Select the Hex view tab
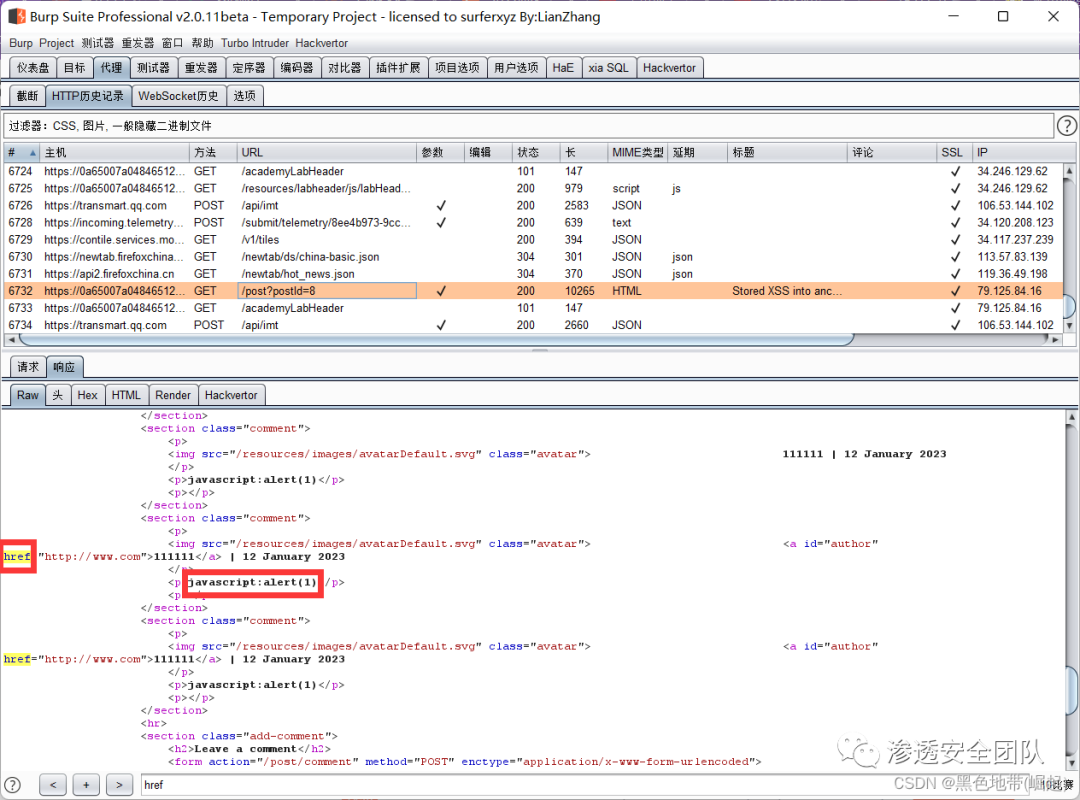The height and width of the screenshot is (800, 1080). (x=87, y=395)
